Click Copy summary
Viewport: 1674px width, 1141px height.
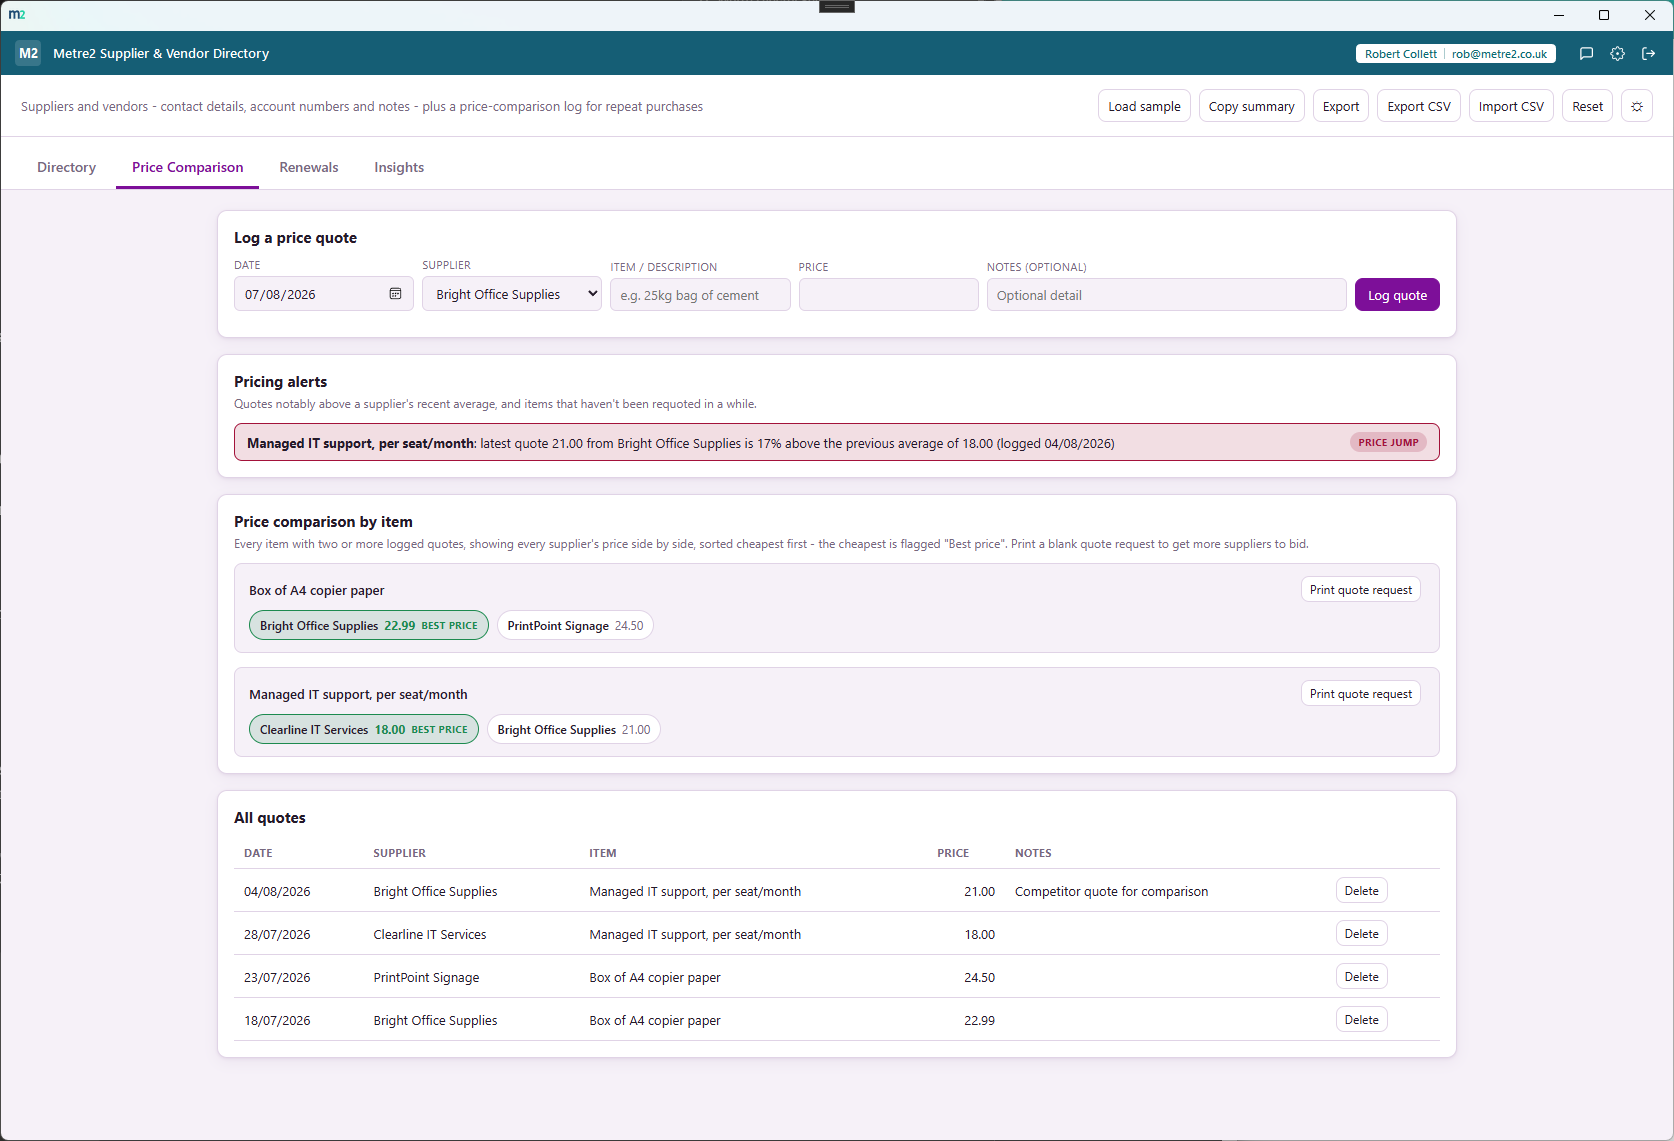1251,106
